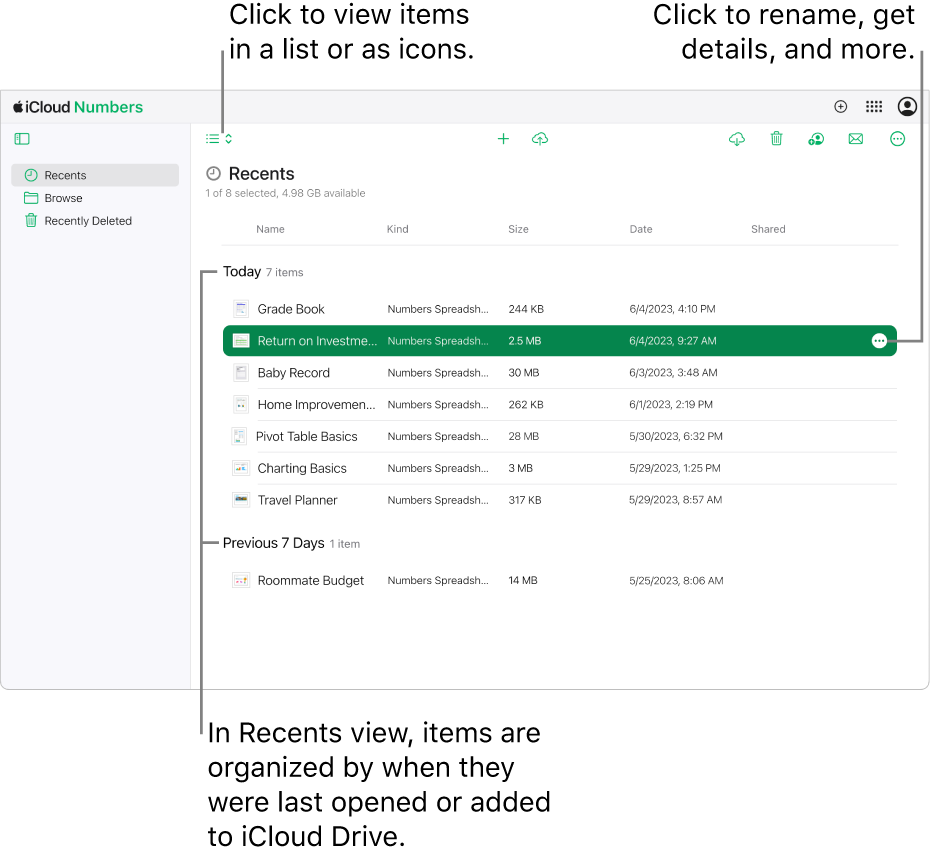The width and height of the screenshot is (932, 860).
Task: Create a new spreadsheet with plus icon
Action: point(503,139)
